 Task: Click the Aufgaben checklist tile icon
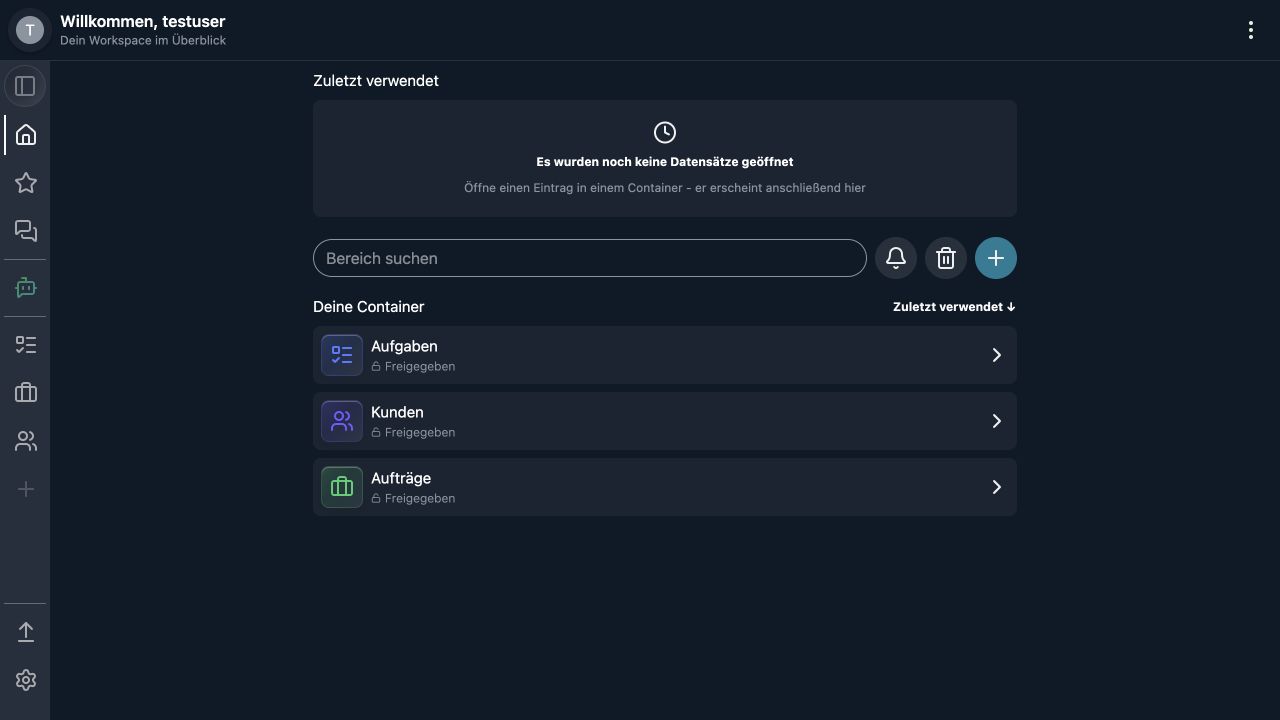click(342, 355)
